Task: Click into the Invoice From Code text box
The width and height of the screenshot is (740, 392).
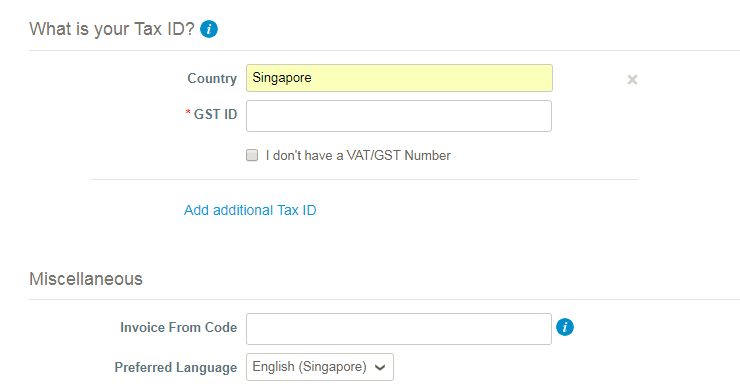Action: coord(399,329)
